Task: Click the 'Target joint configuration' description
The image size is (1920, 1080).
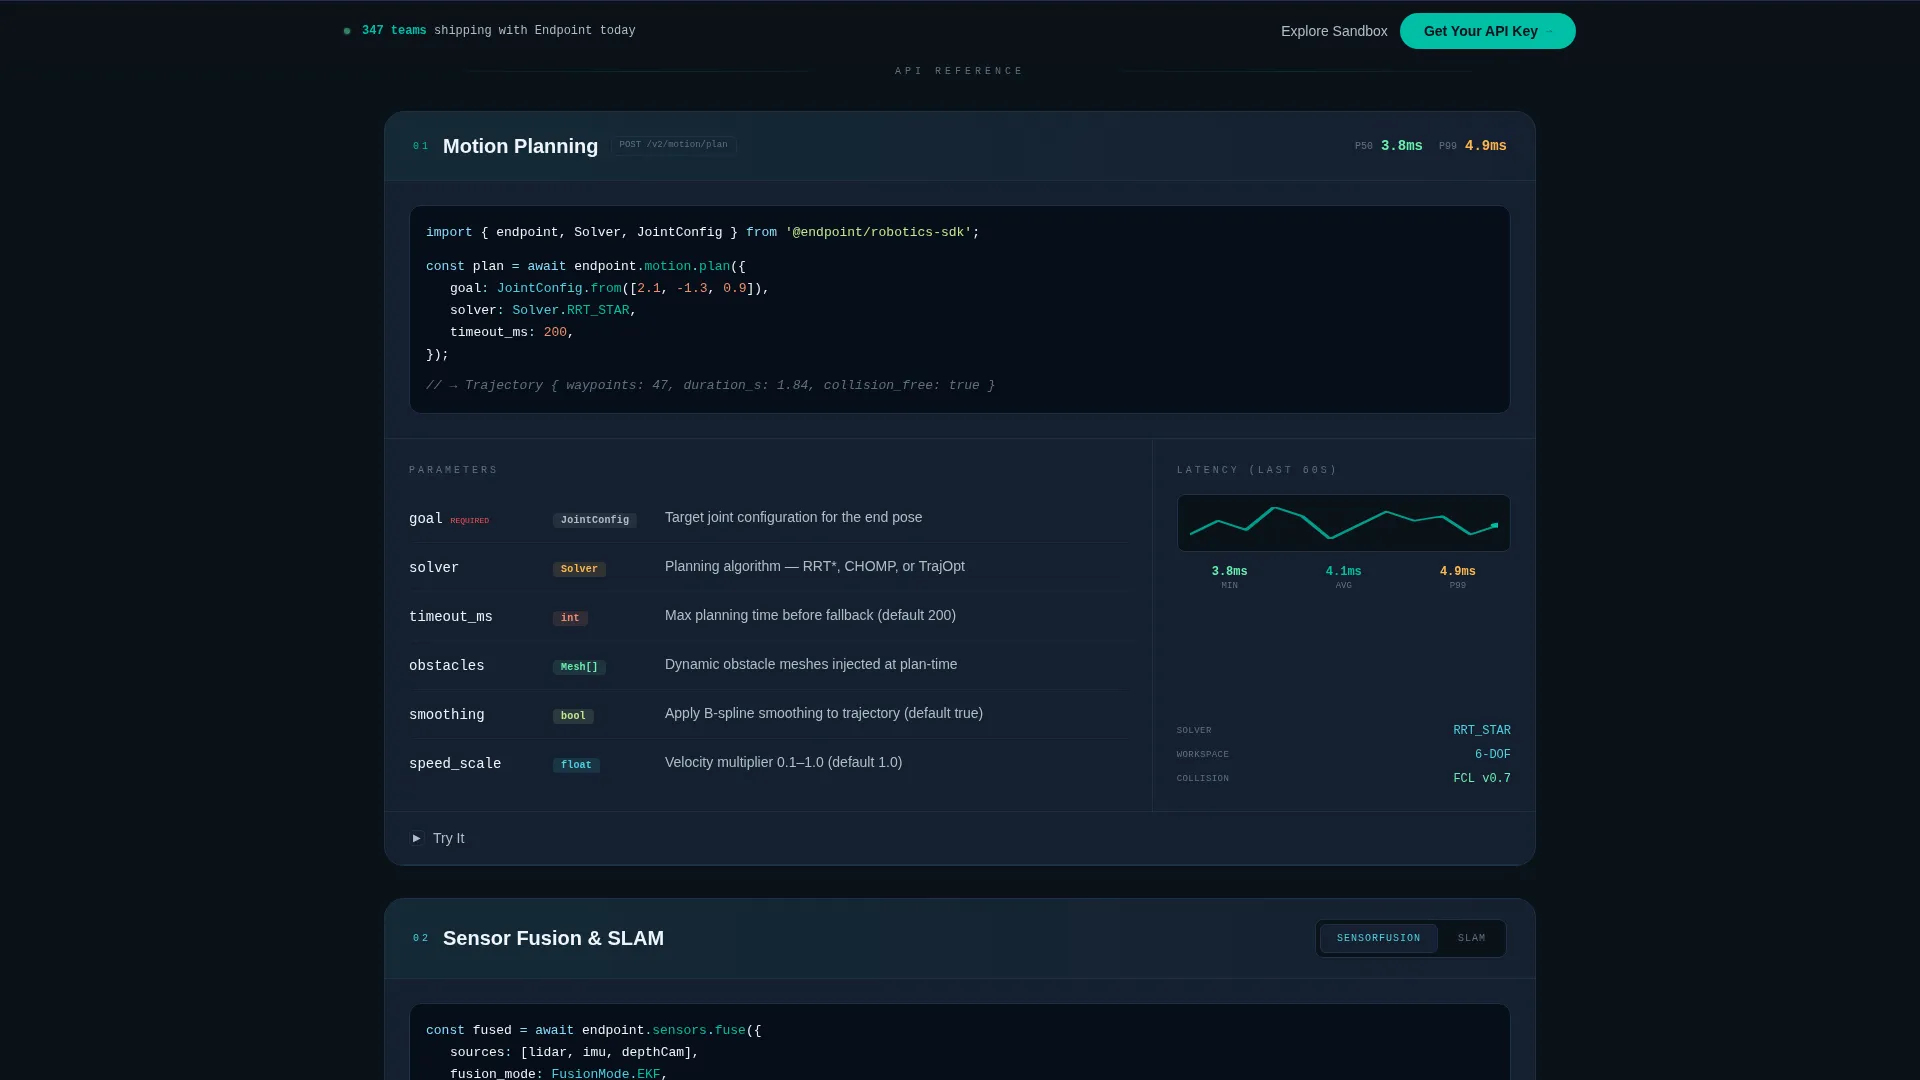Action: [x=794, y=518]
